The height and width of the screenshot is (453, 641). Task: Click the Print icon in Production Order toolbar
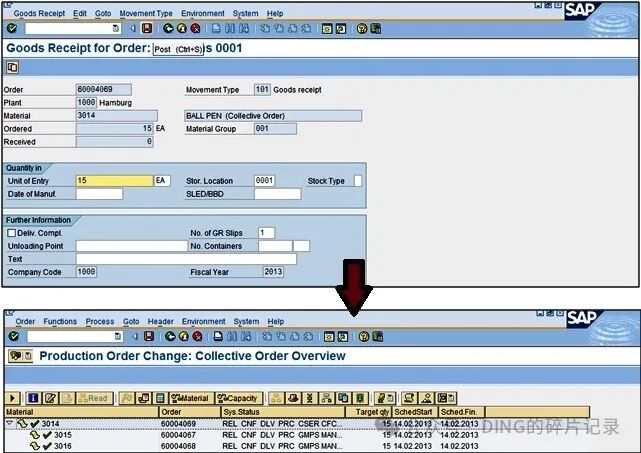pos(218,336)
